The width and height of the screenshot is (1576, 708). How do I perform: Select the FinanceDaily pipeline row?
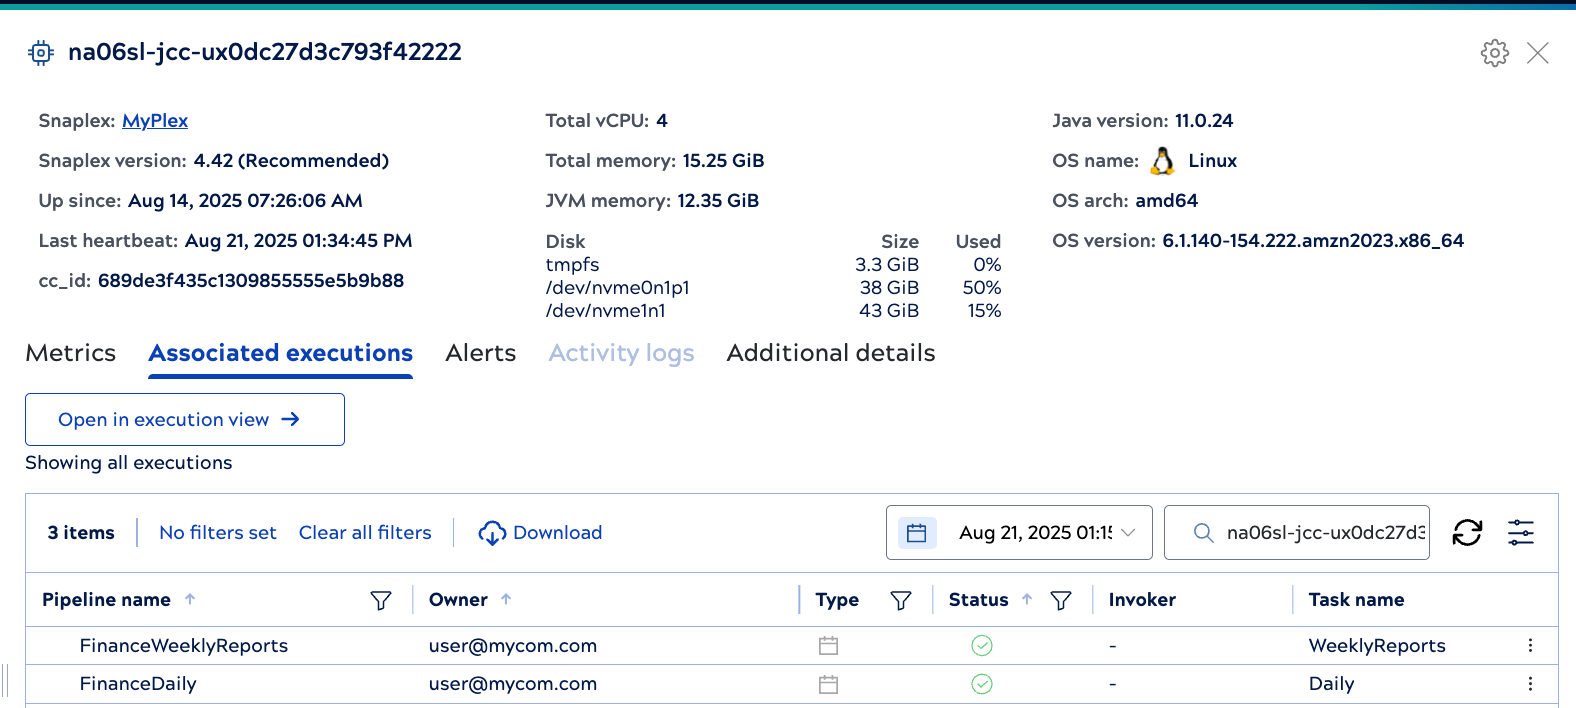point(792,684)
